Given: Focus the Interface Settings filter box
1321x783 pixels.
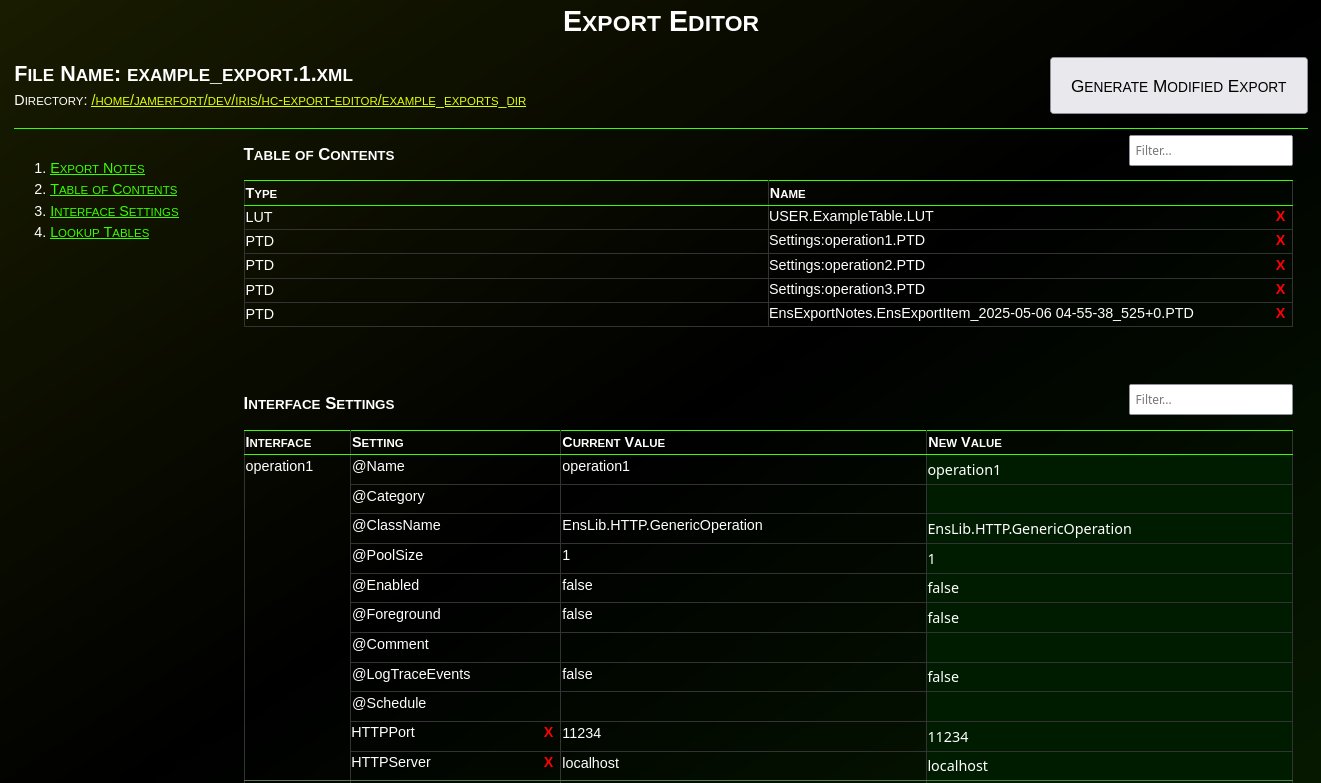Looking at the screenshot, I should pos(1210,399).
